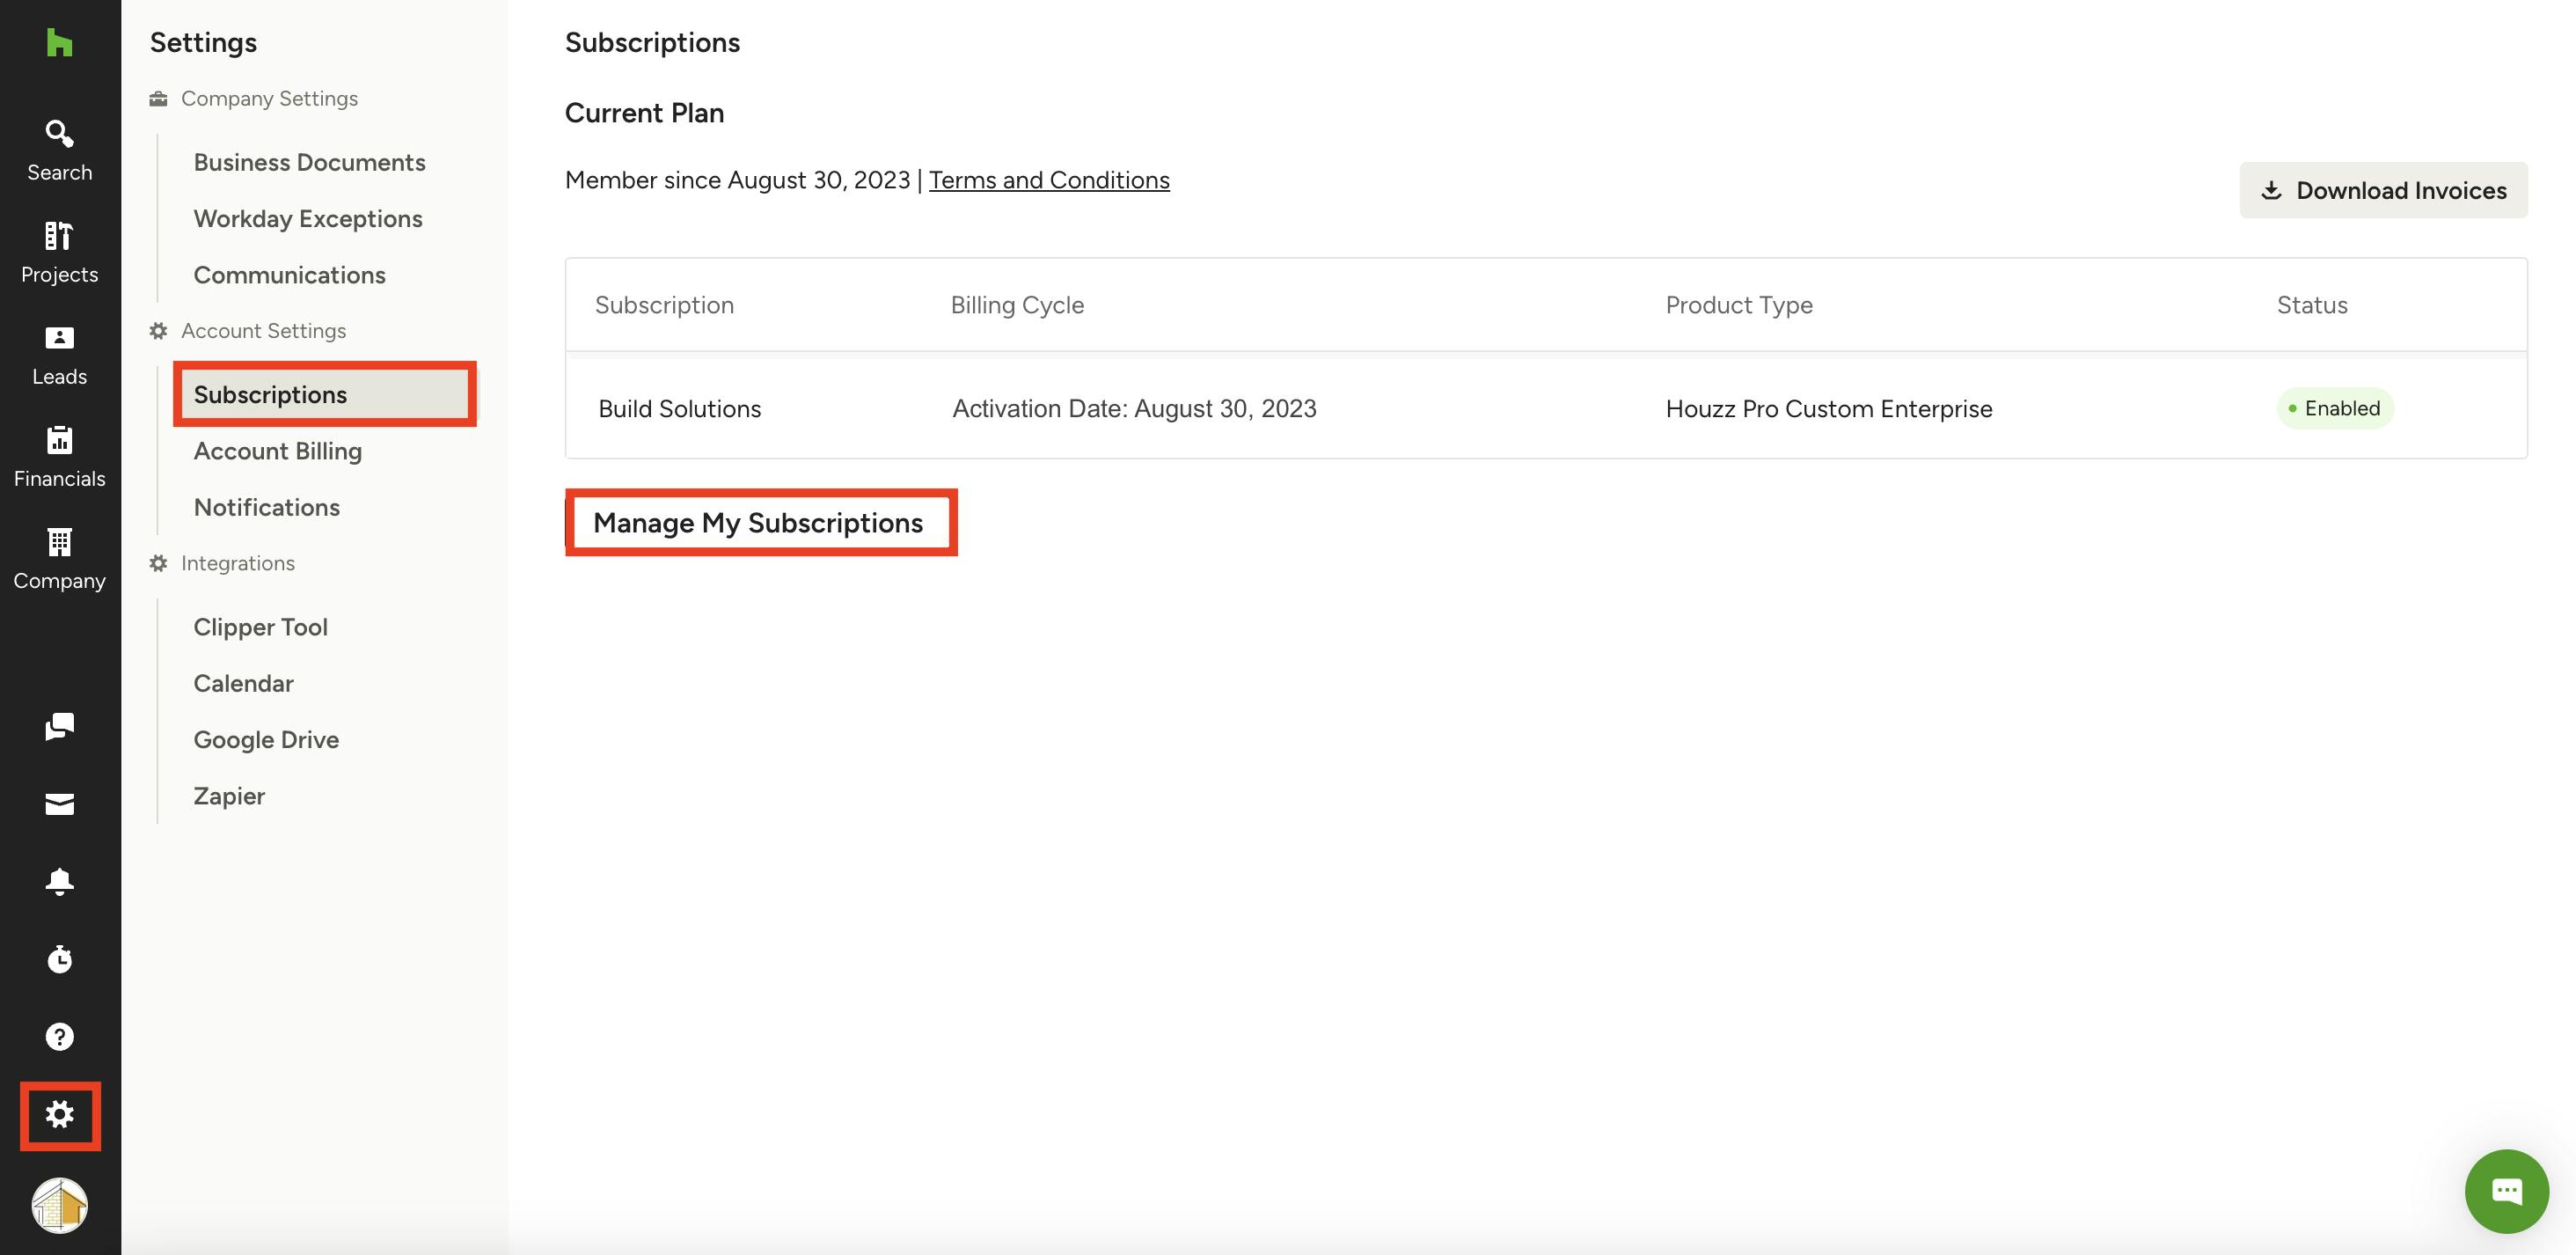2576x1255 pixels.
Task: Open Clipper Tool integration
Action: pos(260,627)
